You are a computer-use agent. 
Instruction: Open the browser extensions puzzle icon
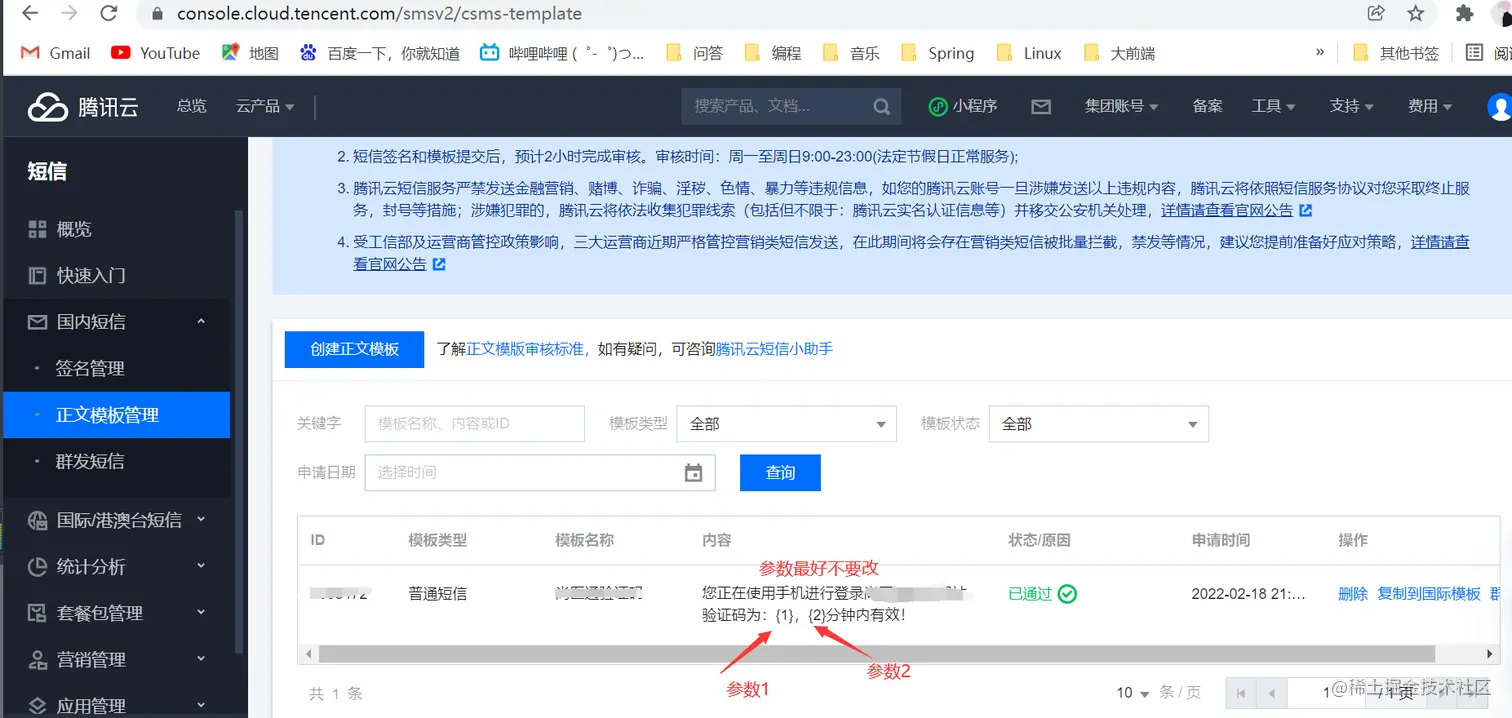pos(1464,14)
